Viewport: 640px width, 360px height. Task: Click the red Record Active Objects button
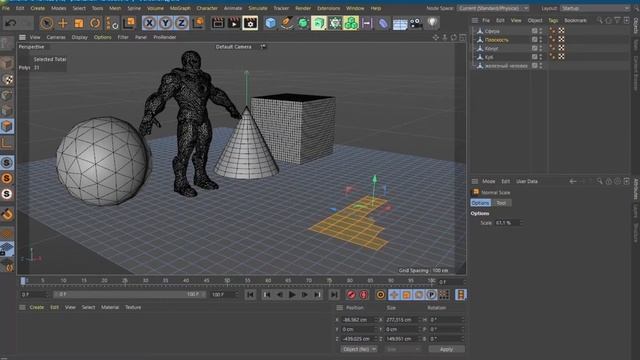(x=351, y=294)
